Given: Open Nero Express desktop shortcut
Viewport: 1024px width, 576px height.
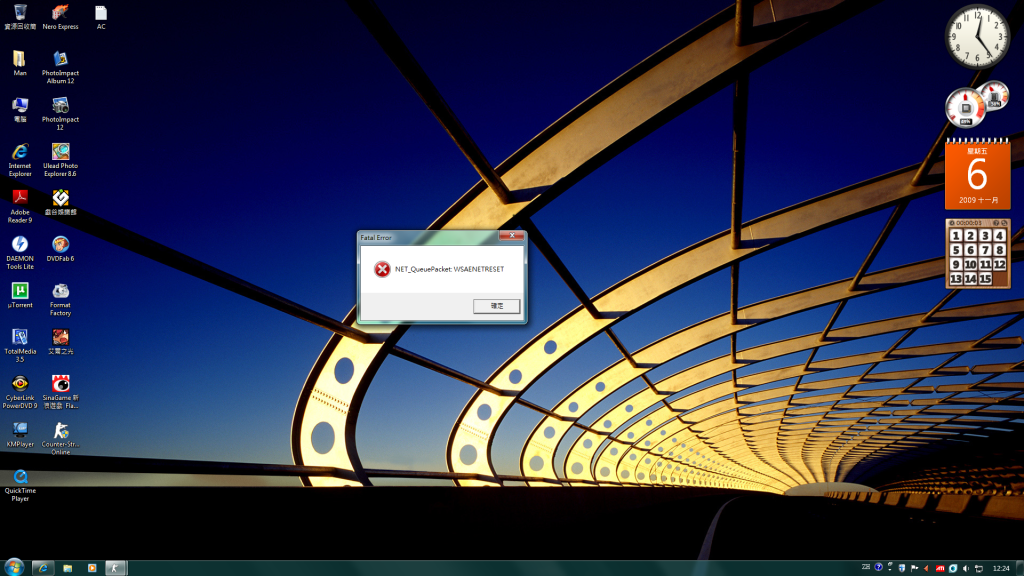Looking at the screenshot, I should [x=60, y=13].
